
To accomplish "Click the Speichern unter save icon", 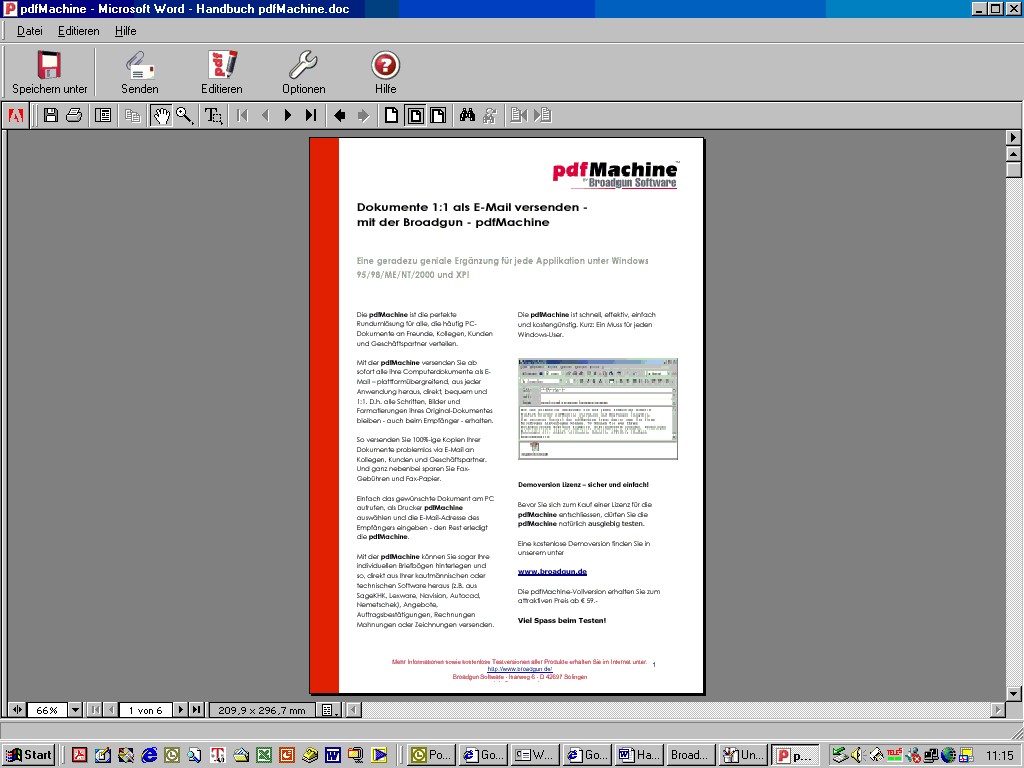I will coord(49,65).
